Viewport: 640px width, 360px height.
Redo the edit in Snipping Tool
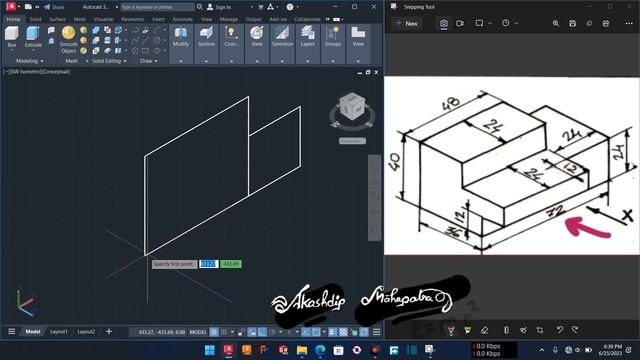(575, 329)
